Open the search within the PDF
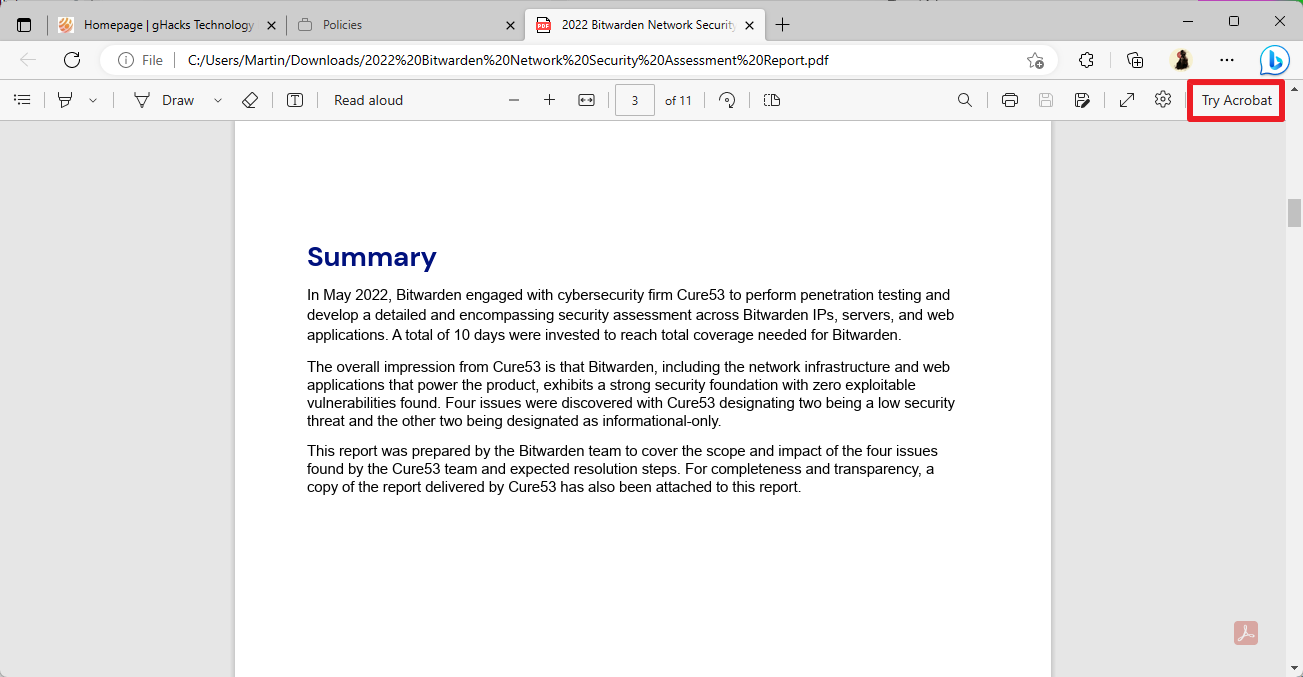 tap(964, 99)
